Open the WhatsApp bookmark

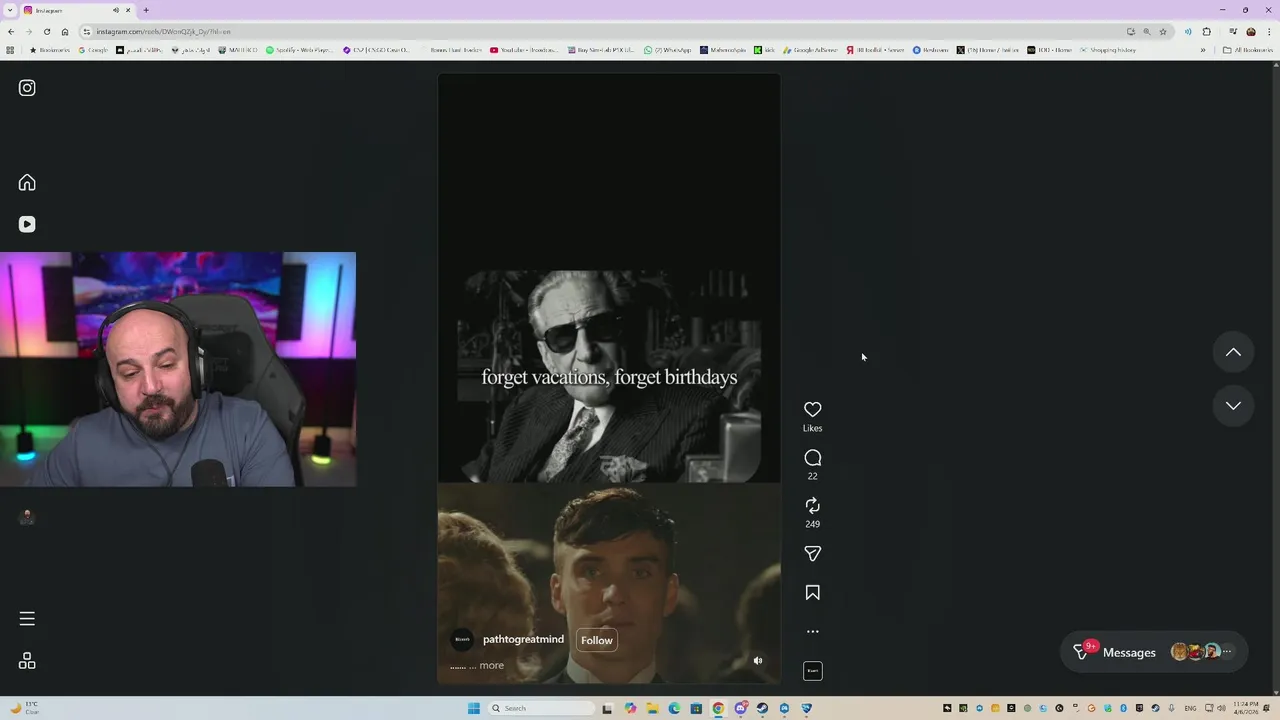pos(668,50)
